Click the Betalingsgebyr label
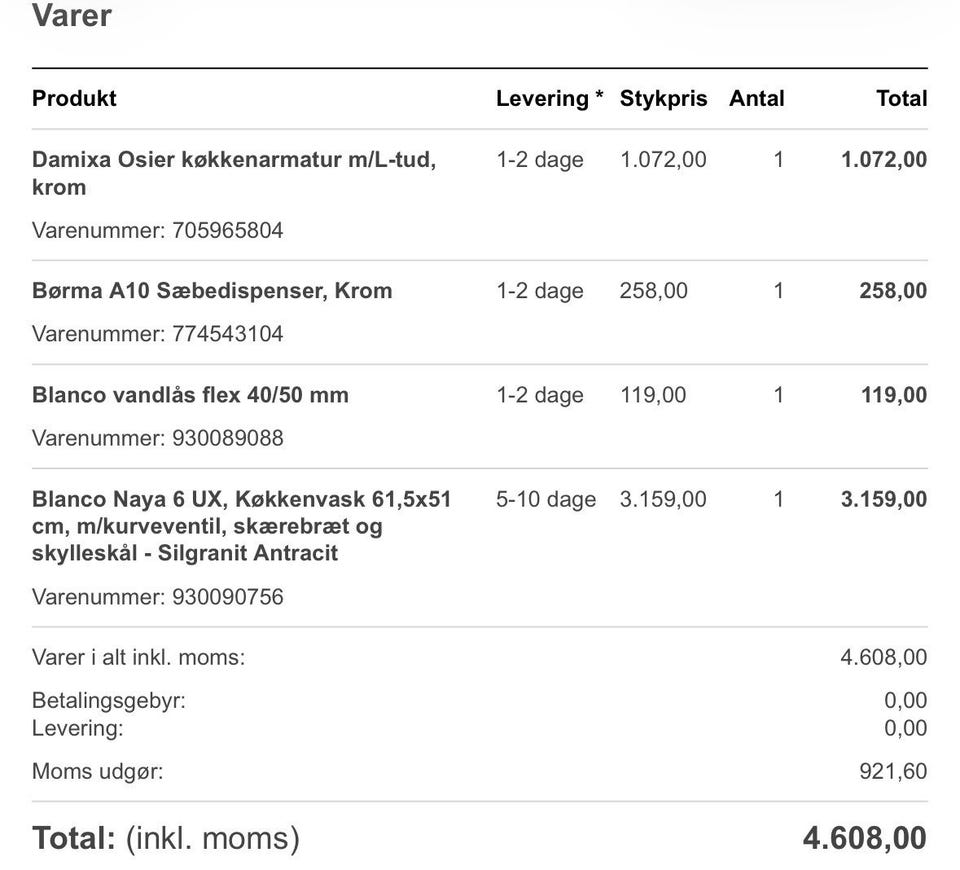The image size is (960, 870). [109, 700]
